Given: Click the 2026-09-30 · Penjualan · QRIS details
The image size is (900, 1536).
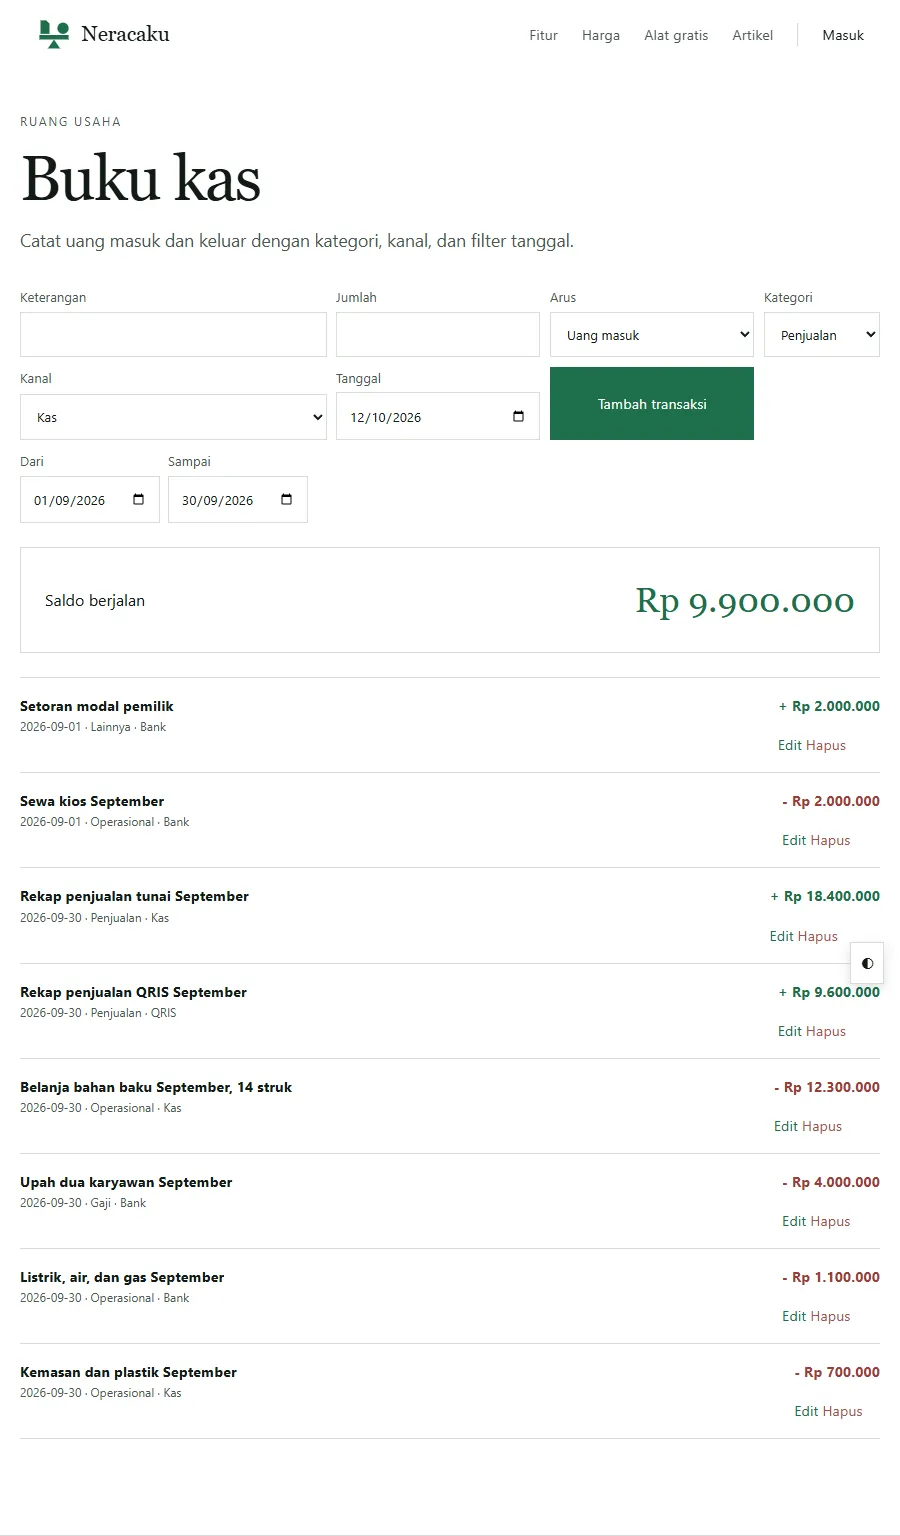Looking at the screenshot, I should pos(98,1013).
